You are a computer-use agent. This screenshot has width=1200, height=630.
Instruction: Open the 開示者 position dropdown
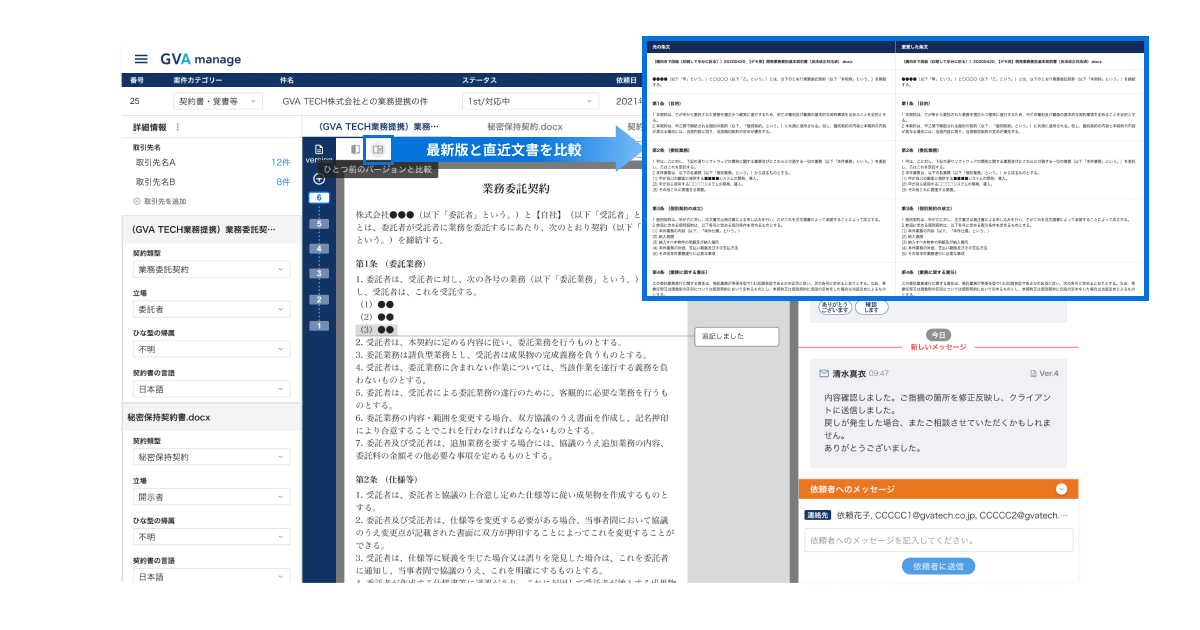pyautogui.click(x=211, y=497)
